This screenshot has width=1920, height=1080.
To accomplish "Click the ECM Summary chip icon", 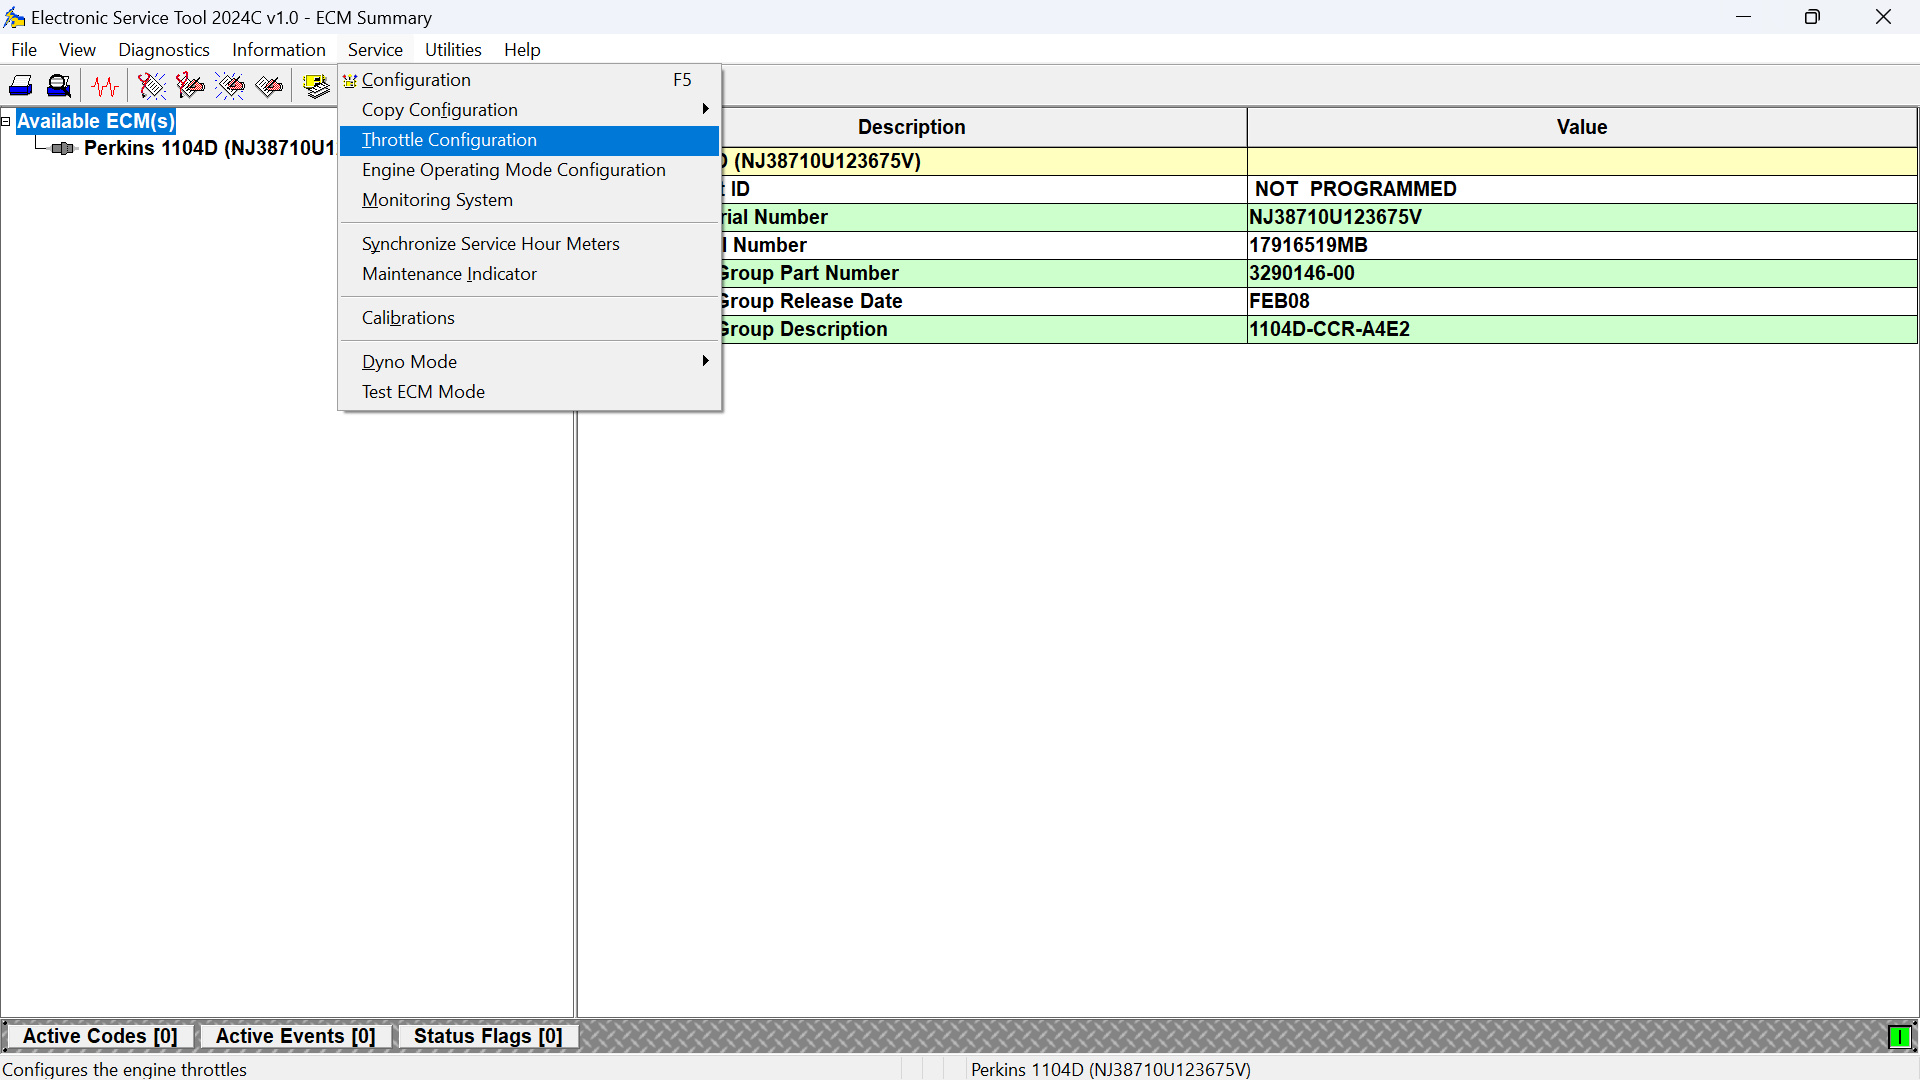I will click(316, 86).
